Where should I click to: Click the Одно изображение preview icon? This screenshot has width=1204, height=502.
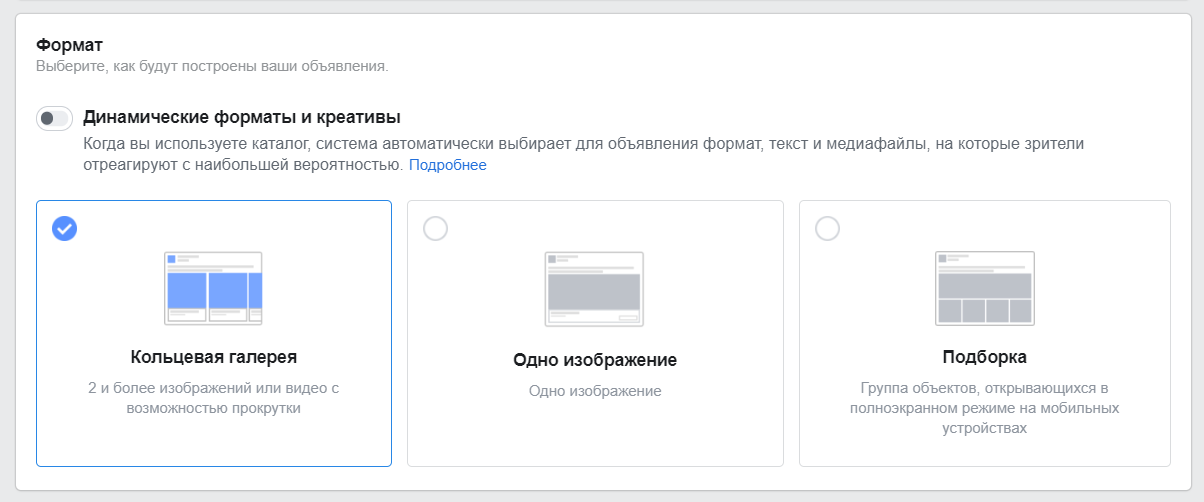click(x=594, y=288)
